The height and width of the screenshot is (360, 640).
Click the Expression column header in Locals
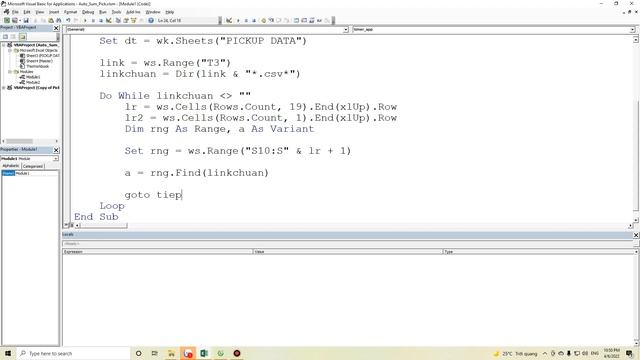pyautogui.click(x=158, y=252)
